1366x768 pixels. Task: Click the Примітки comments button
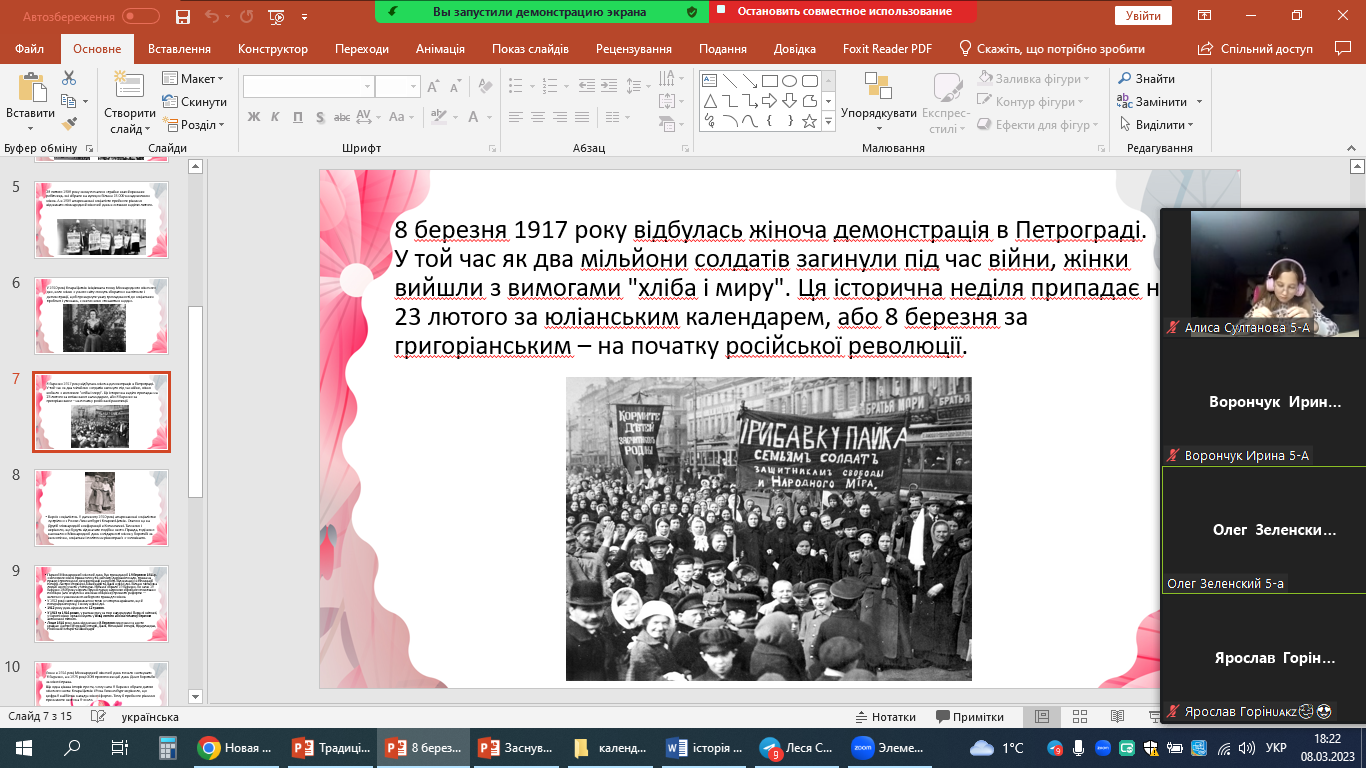pyautogui.click(x=970, y=717)
